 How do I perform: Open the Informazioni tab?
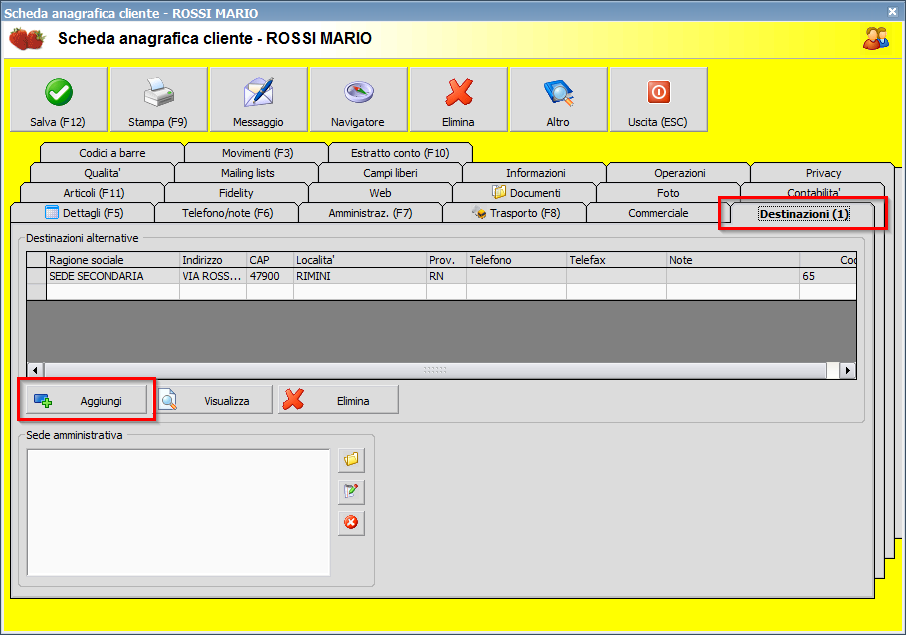pos(535,173)
